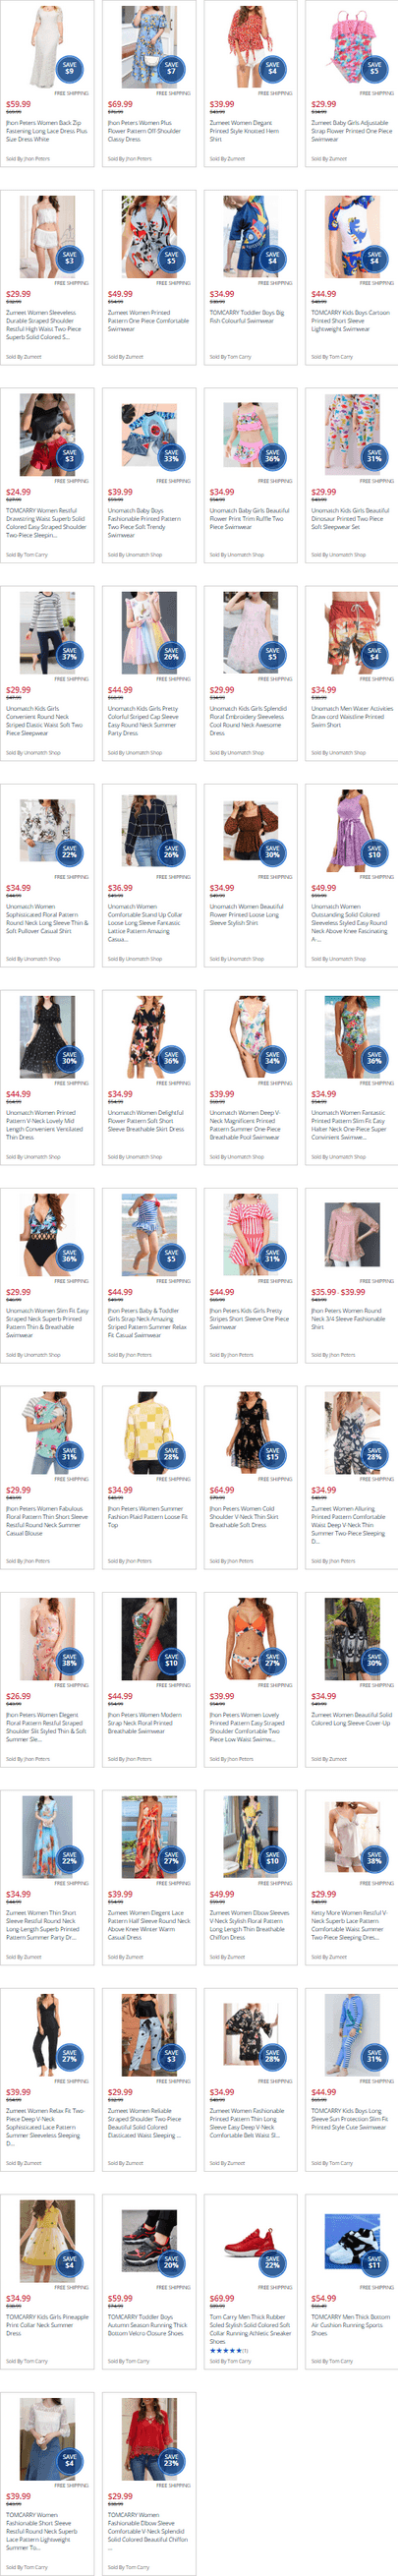Click SAVE $11 badge on air cushion shoes
398x2576 pixels.
point(374,2262)
